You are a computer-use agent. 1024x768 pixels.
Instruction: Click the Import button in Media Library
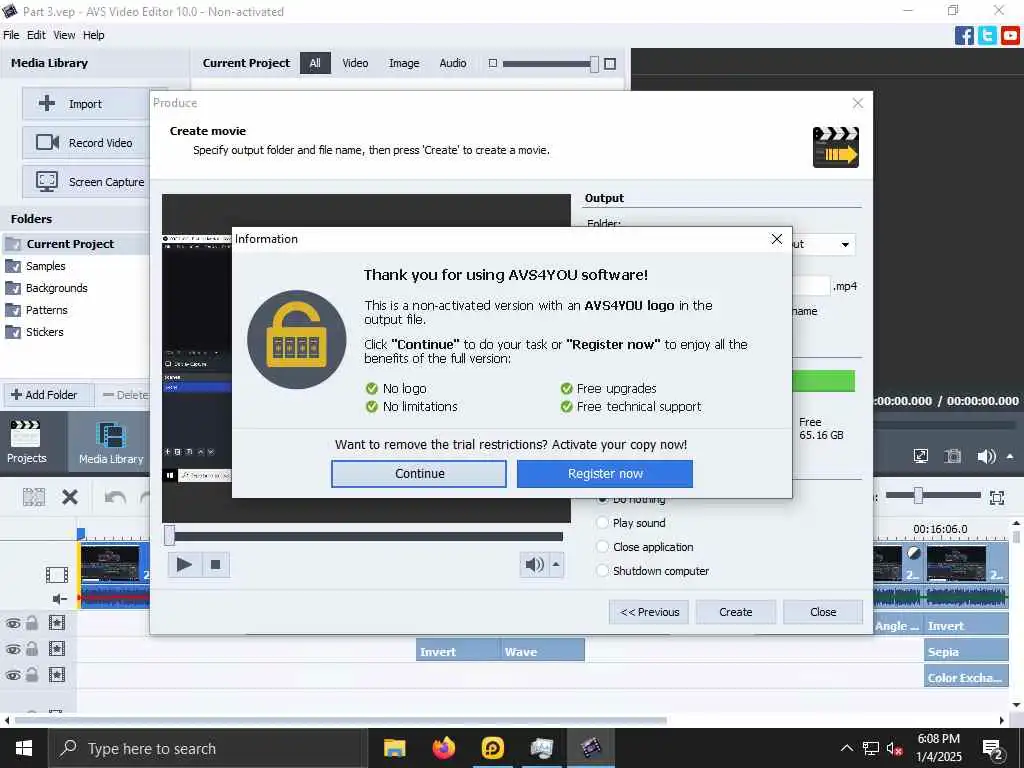point(86,104)
